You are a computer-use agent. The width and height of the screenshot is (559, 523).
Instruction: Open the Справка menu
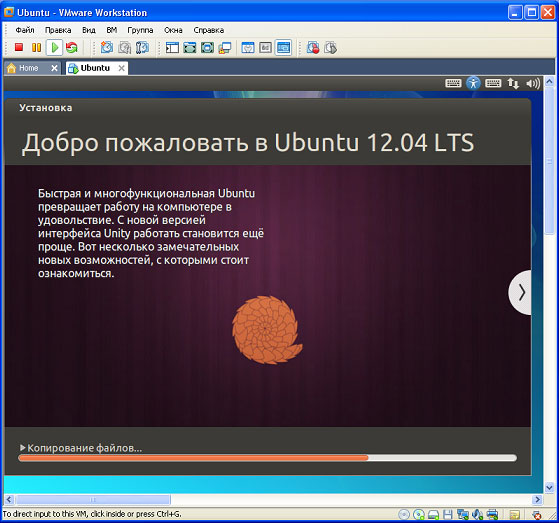click(x=209, y=30)
